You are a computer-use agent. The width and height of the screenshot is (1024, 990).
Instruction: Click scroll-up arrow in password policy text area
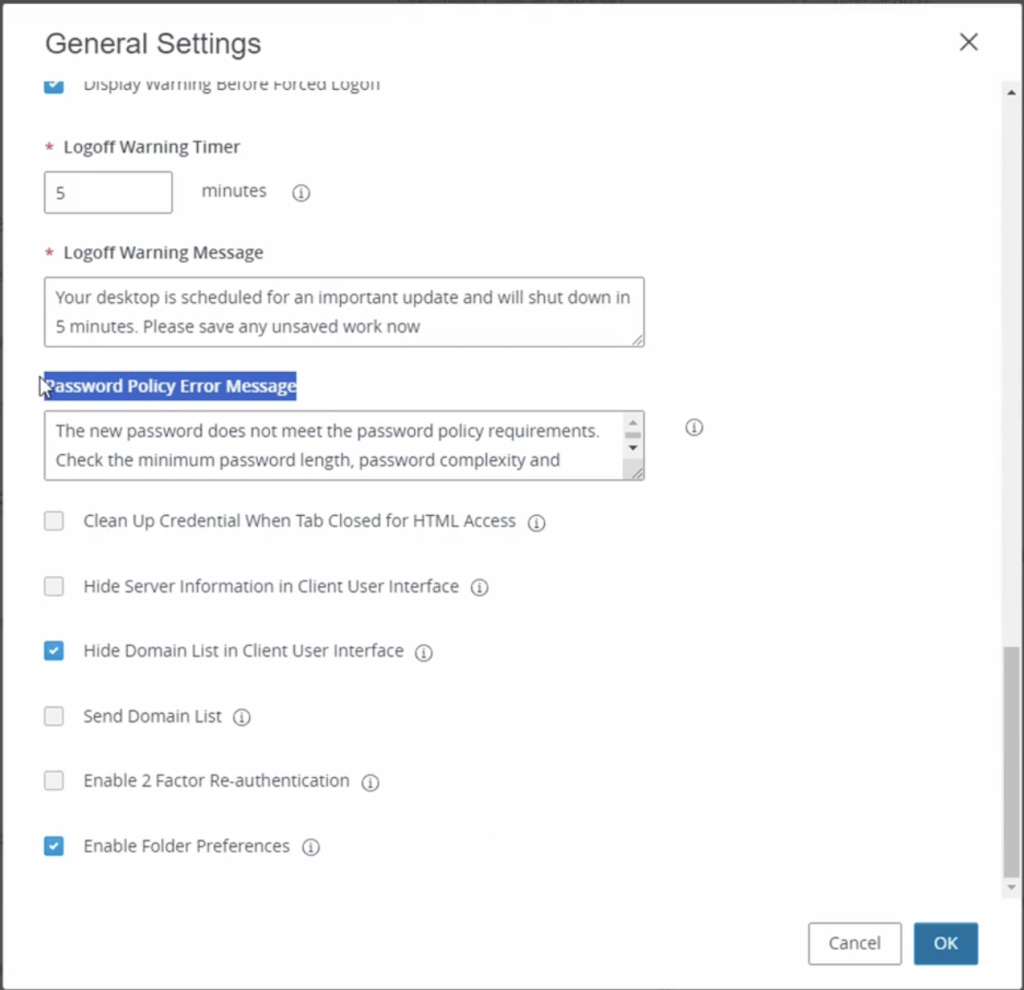633,423
